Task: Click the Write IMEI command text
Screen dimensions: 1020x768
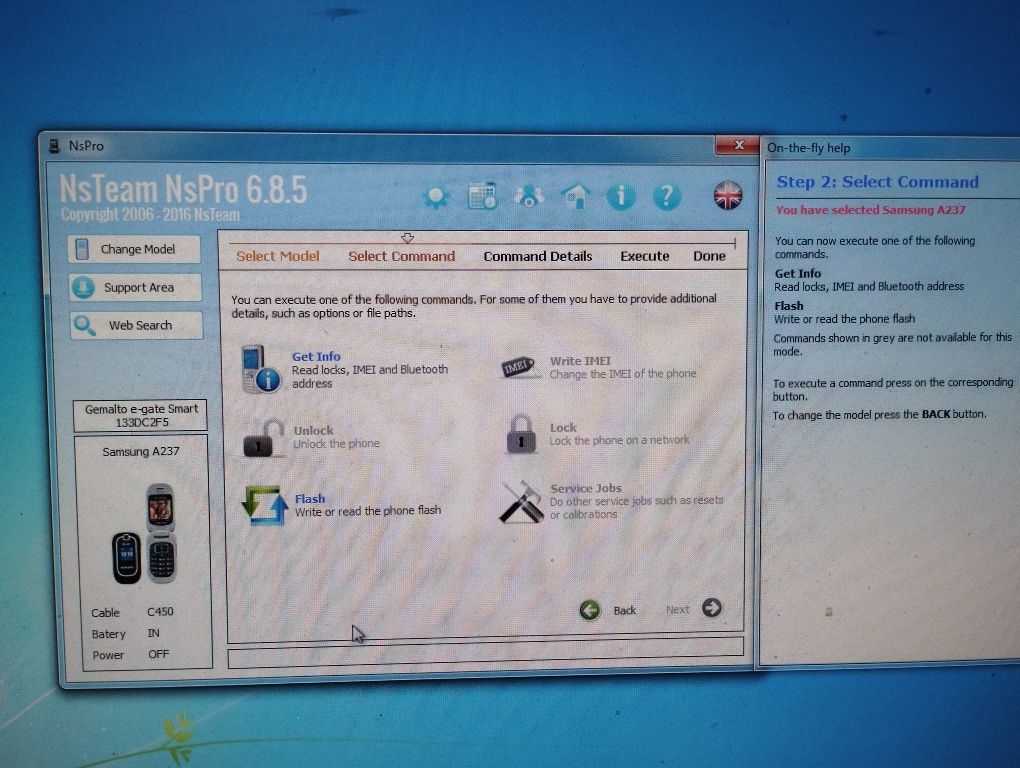Action: (580, 361)
